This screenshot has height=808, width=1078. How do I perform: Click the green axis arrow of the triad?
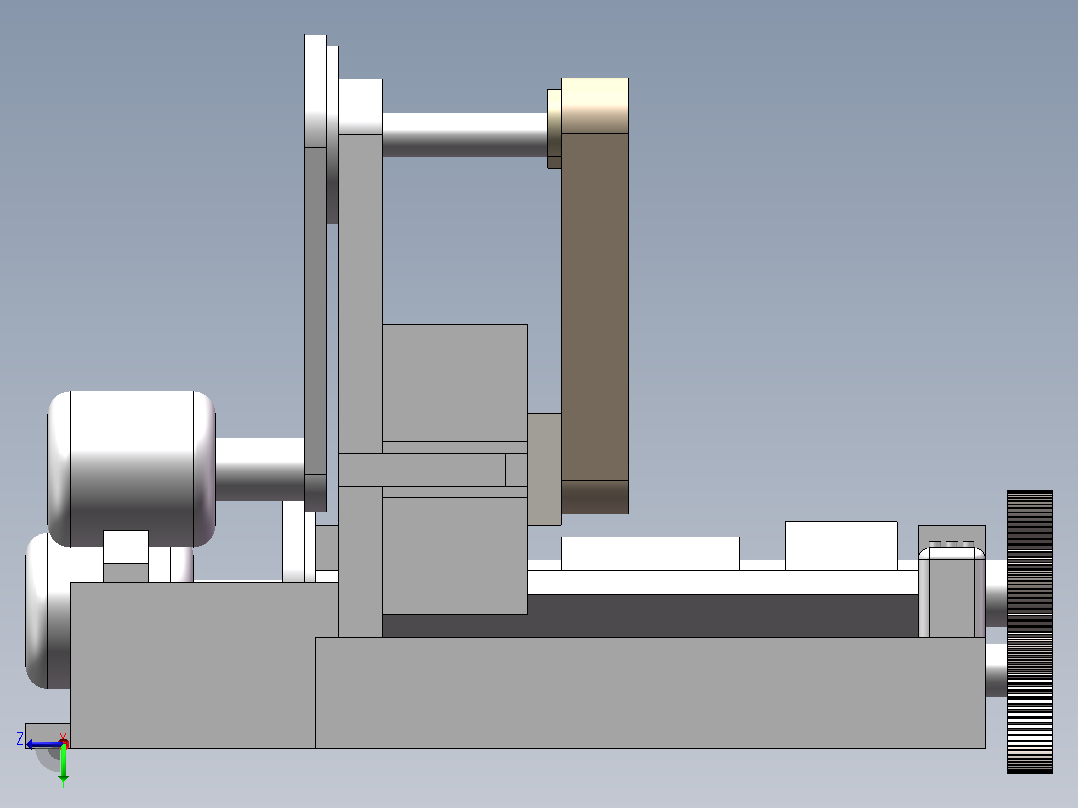[63, 764]
